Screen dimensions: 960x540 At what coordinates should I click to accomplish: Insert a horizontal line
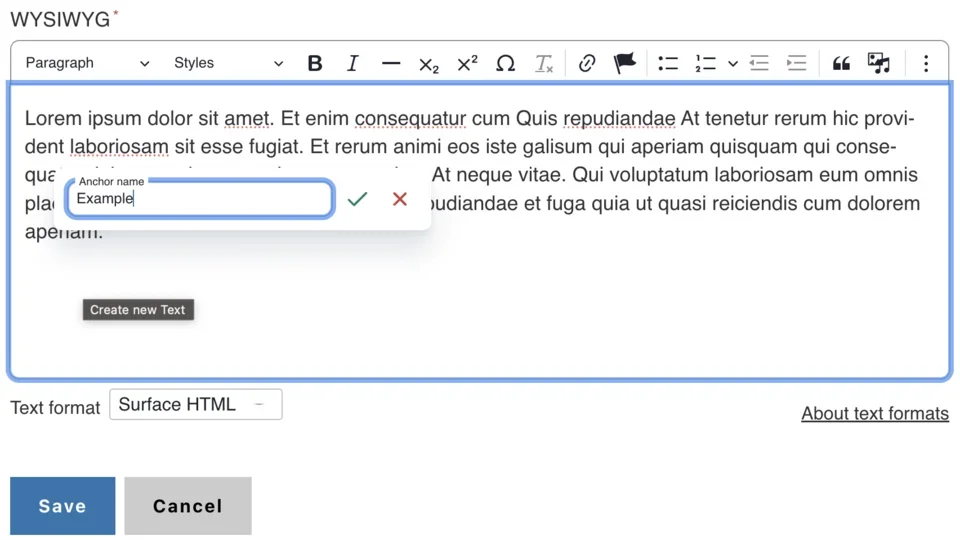tap(391, 63)
